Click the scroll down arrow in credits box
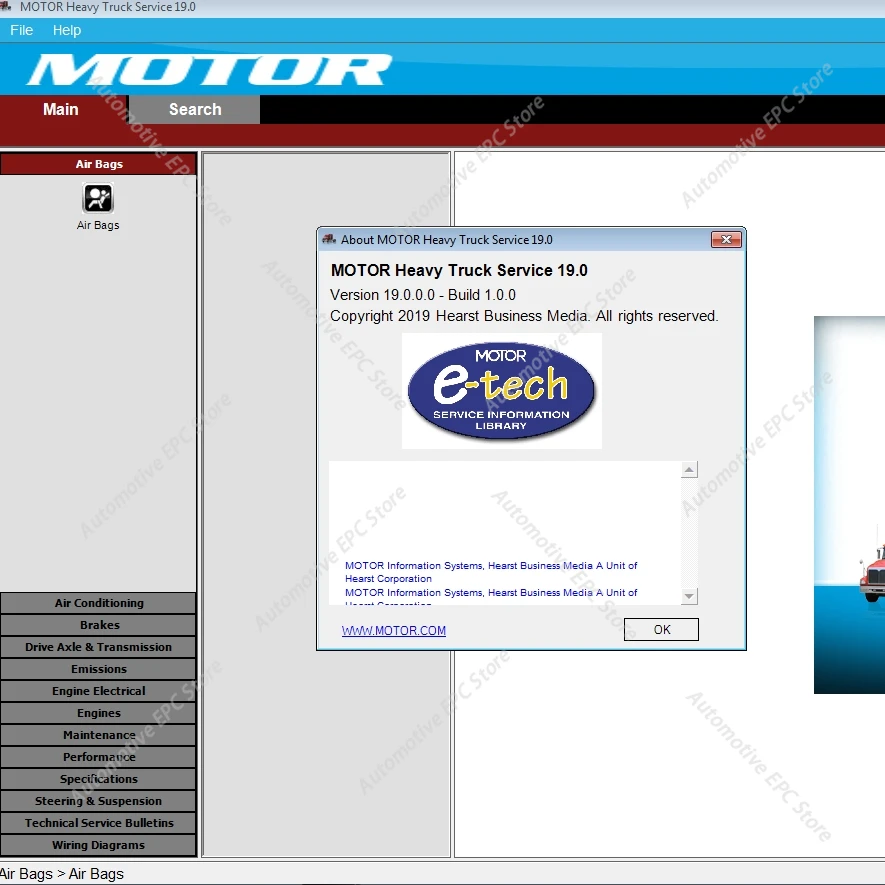This screenshot has width=885, height=885. [689, 596]
